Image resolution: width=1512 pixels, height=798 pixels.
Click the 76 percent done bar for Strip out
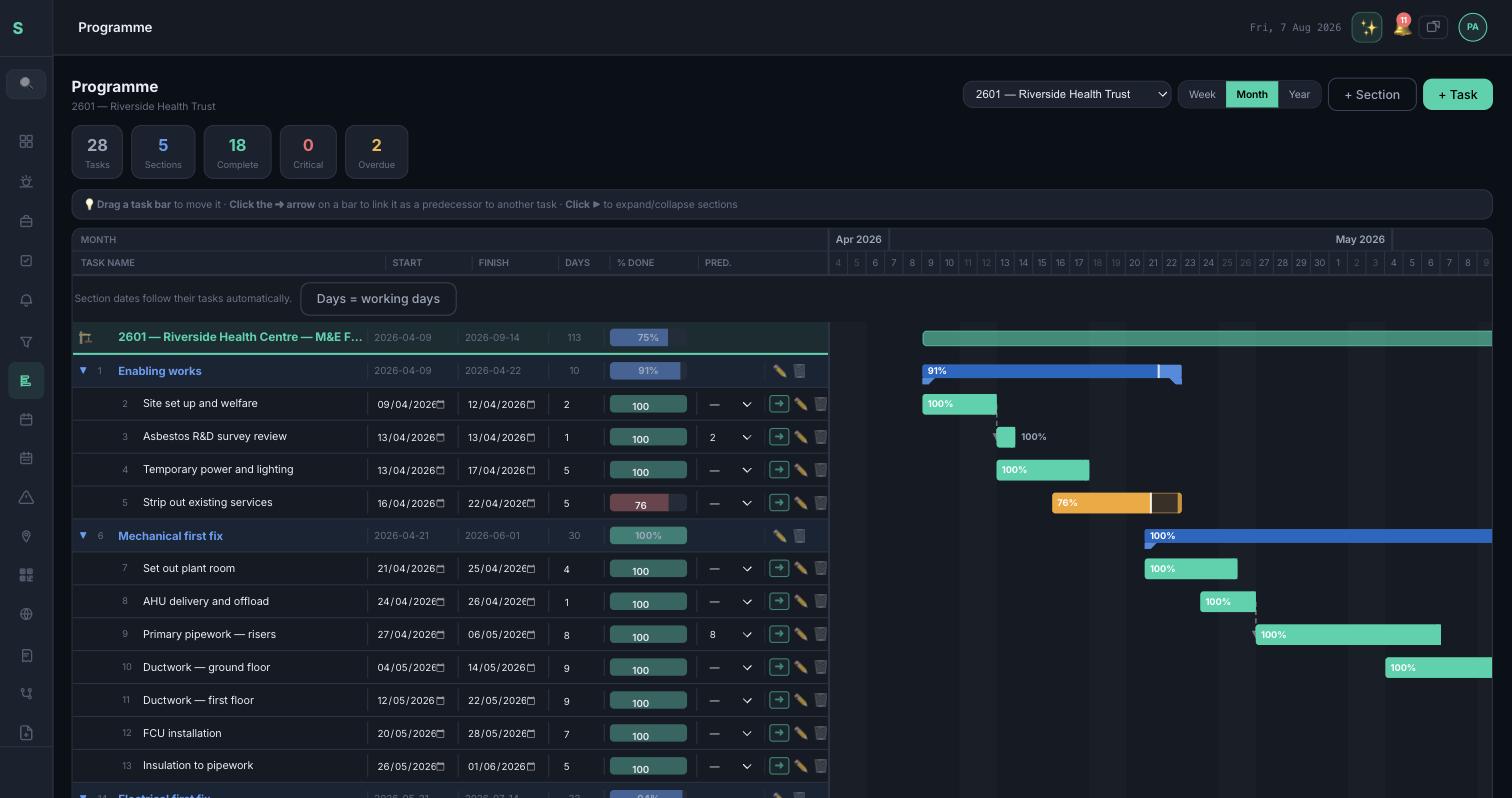(648, 503)
